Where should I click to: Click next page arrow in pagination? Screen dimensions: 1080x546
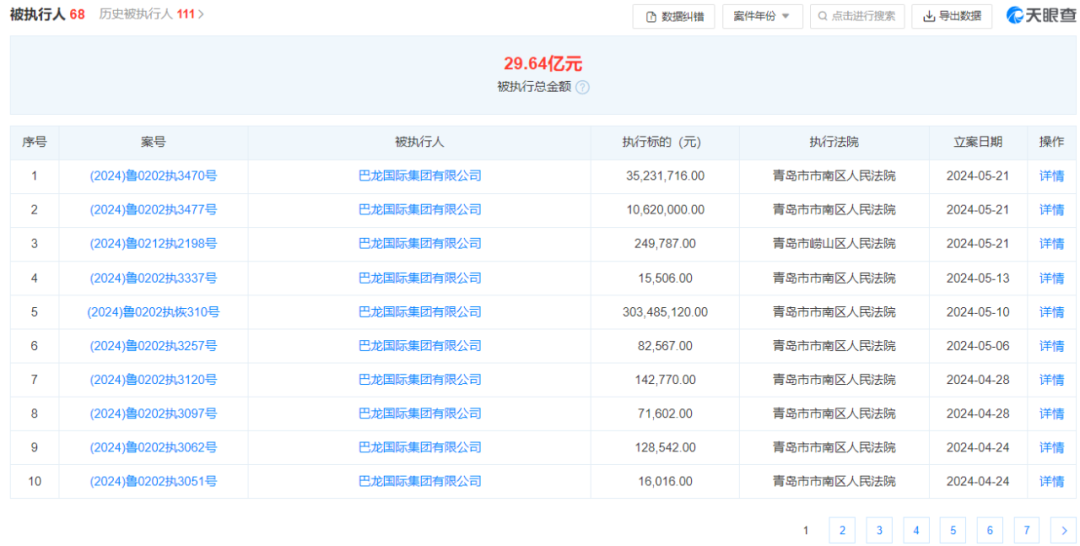coord(1062,530)
